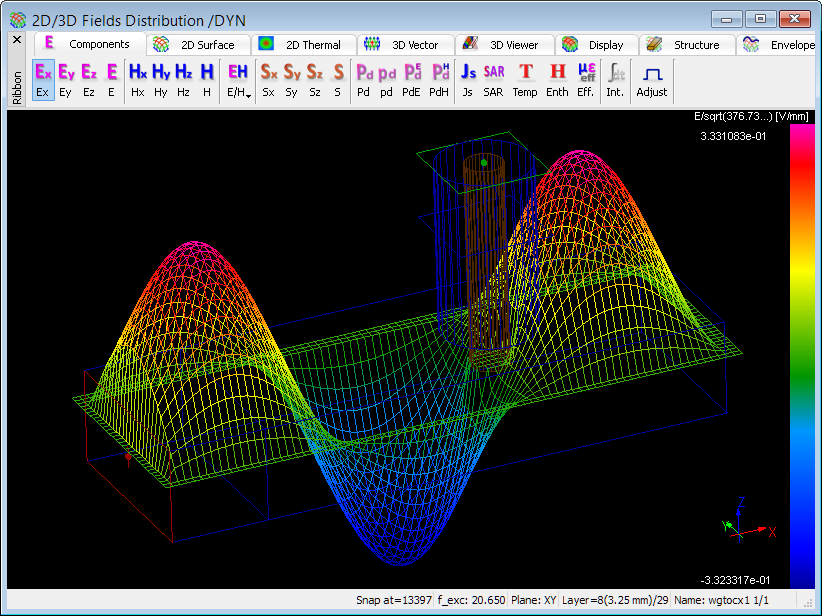Click the Js surface current icon
The image size is (822, 616).
(x=468, y=80)
